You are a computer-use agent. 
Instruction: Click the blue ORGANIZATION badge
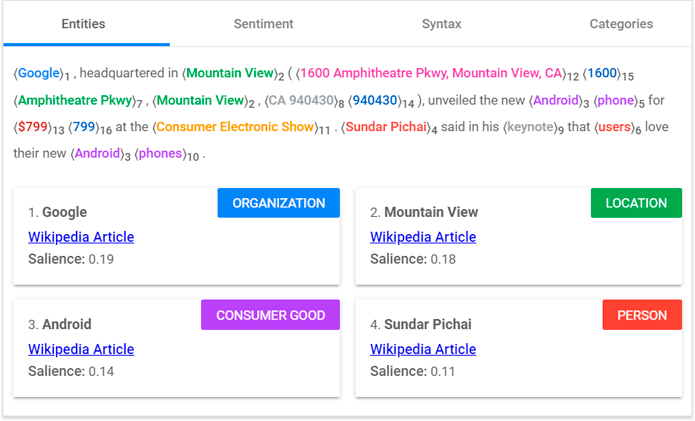pyautogui.click(x=278, y=203)
